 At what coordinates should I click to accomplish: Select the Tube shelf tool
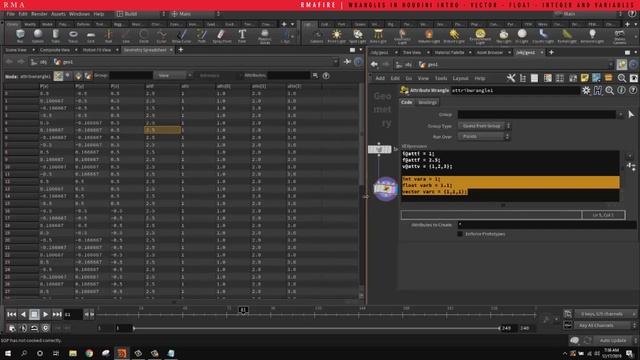pyautogui.click(x=56, y=36)
